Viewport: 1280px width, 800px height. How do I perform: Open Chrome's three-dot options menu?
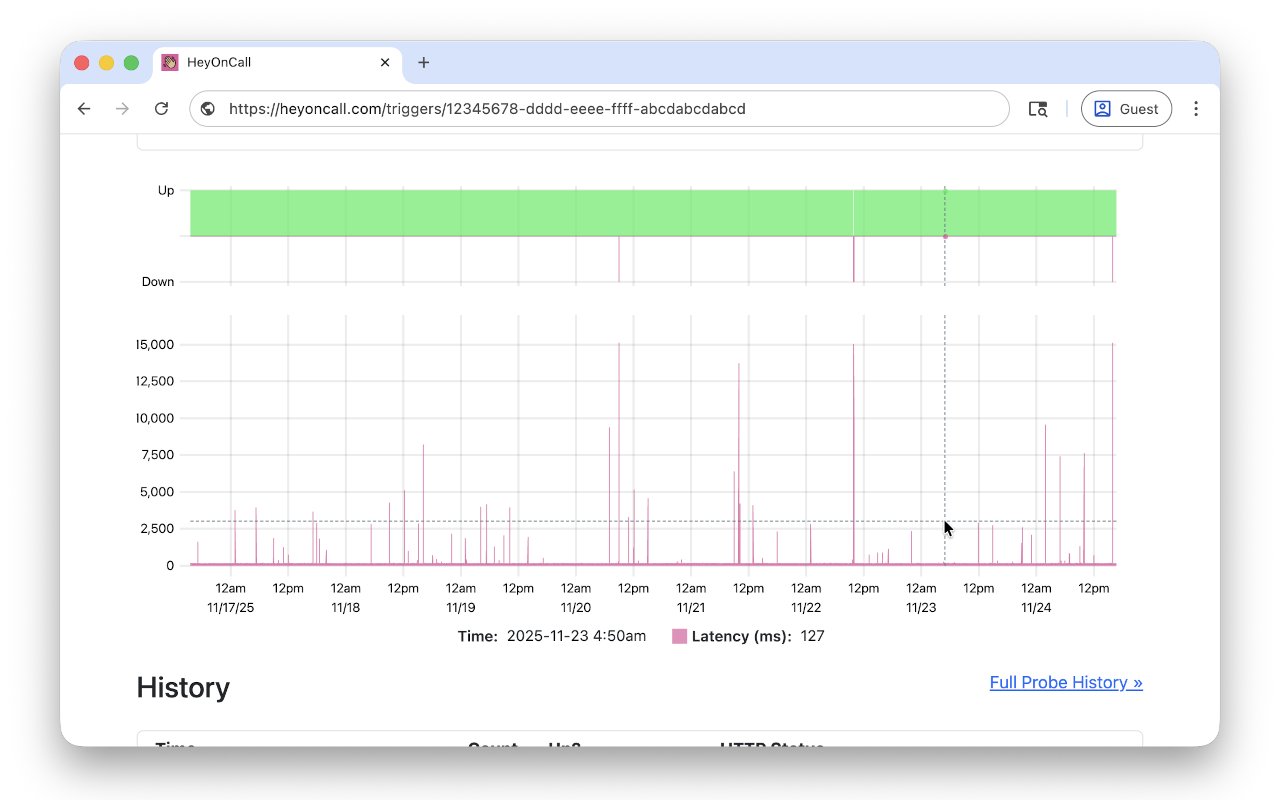[1196, 108]
